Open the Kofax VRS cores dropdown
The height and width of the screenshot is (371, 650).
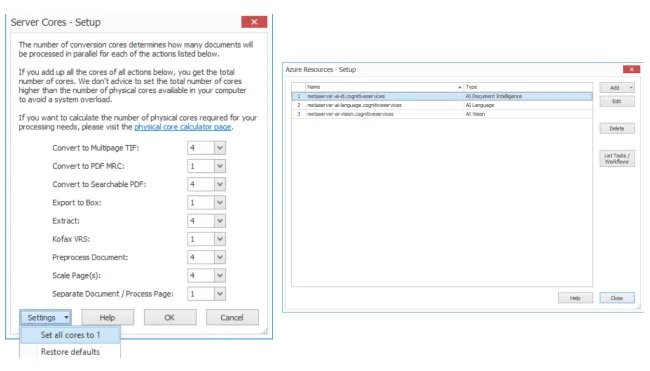click(220, 239)
